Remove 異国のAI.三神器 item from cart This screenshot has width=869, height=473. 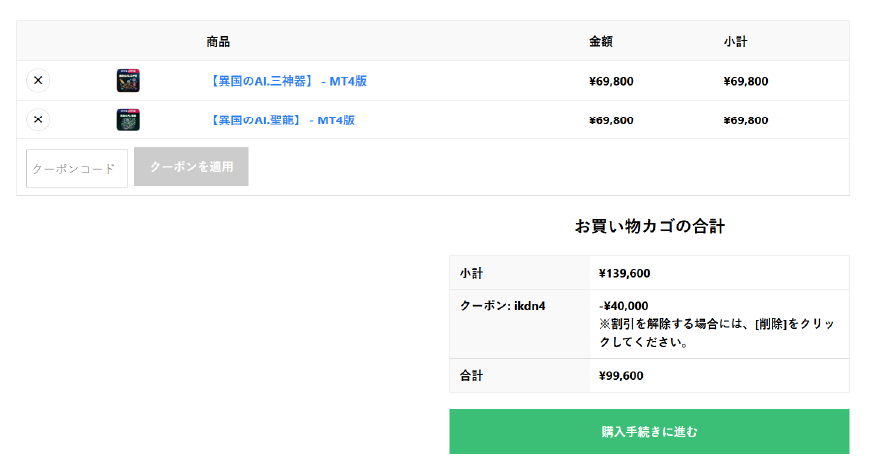point(38,80)
